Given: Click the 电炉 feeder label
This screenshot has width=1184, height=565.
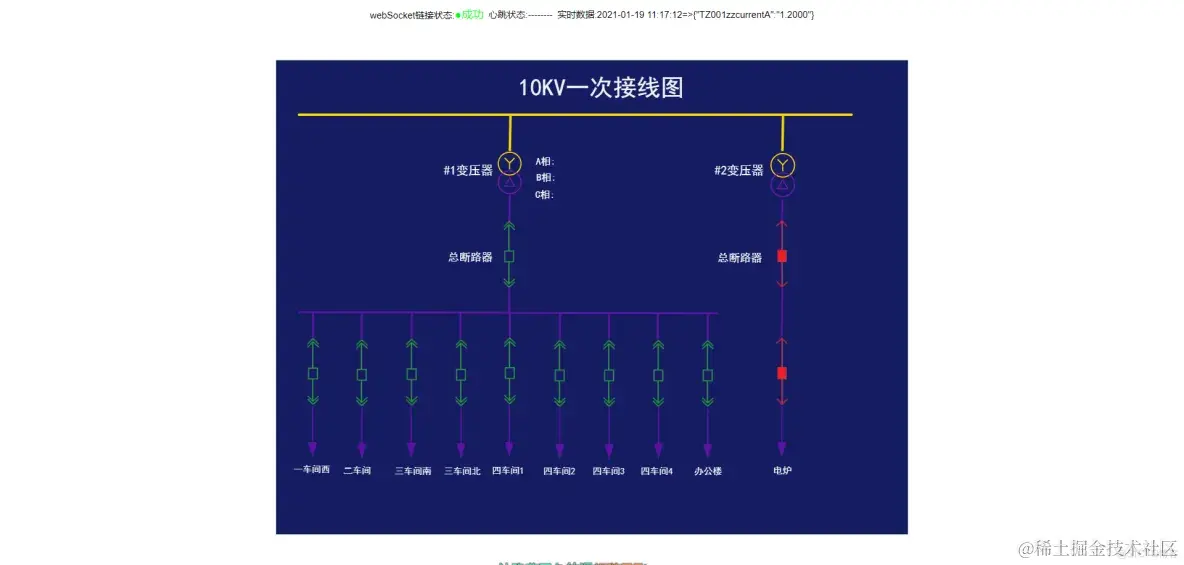Looking at the screenshot, I should (782, 471).
